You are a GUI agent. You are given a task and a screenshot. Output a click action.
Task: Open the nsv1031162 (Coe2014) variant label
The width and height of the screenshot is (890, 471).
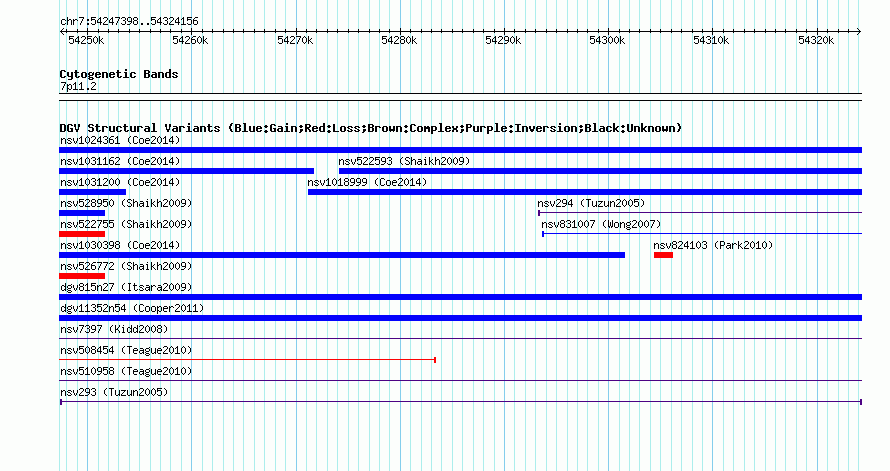tap(120, 161)
